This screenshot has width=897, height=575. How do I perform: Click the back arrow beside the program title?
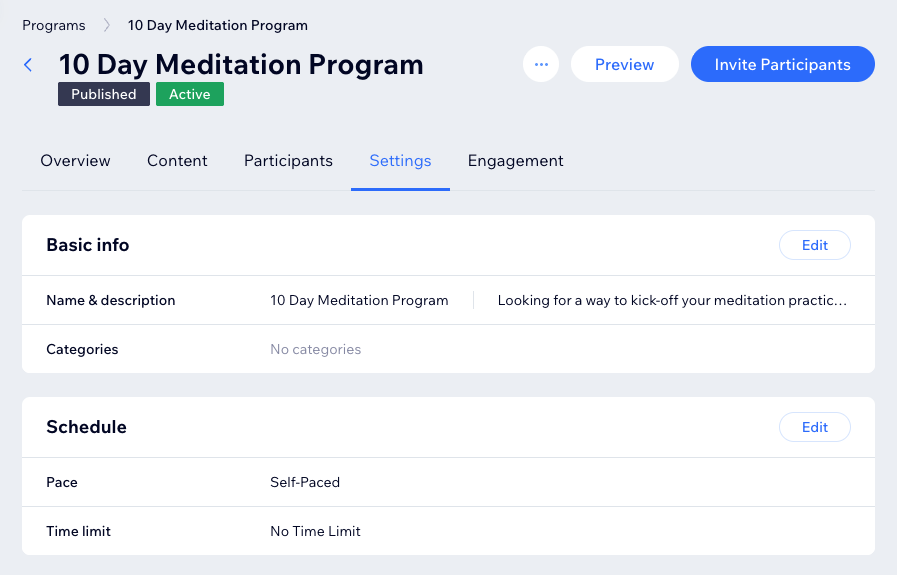(x=28, y=65)
